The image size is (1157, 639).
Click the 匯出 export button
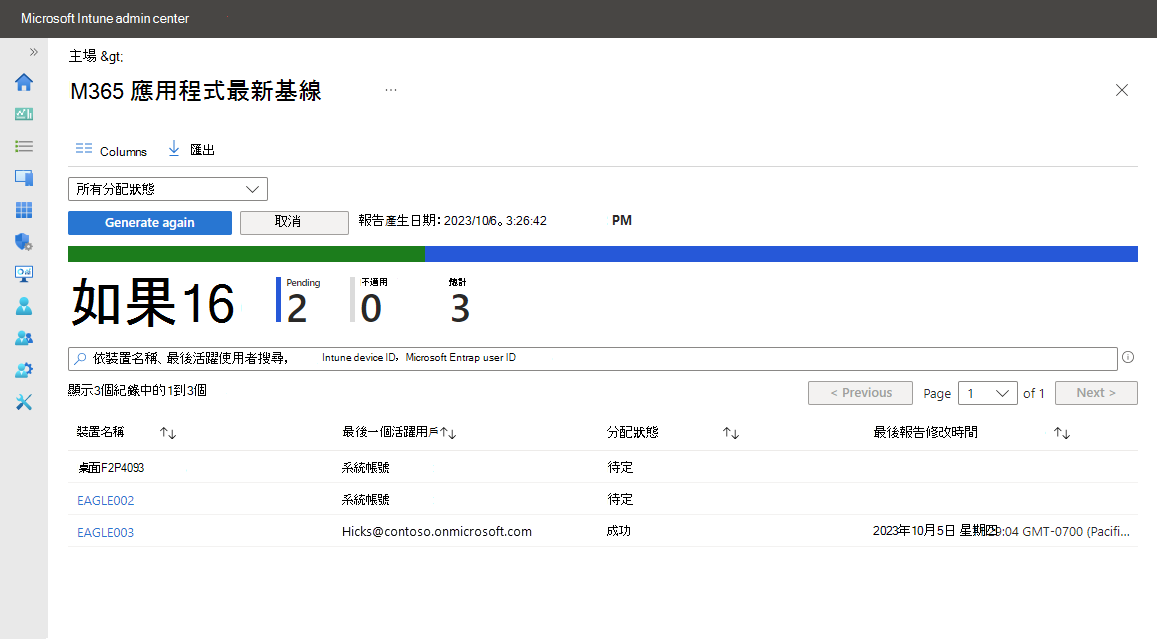tap(191, 150)
